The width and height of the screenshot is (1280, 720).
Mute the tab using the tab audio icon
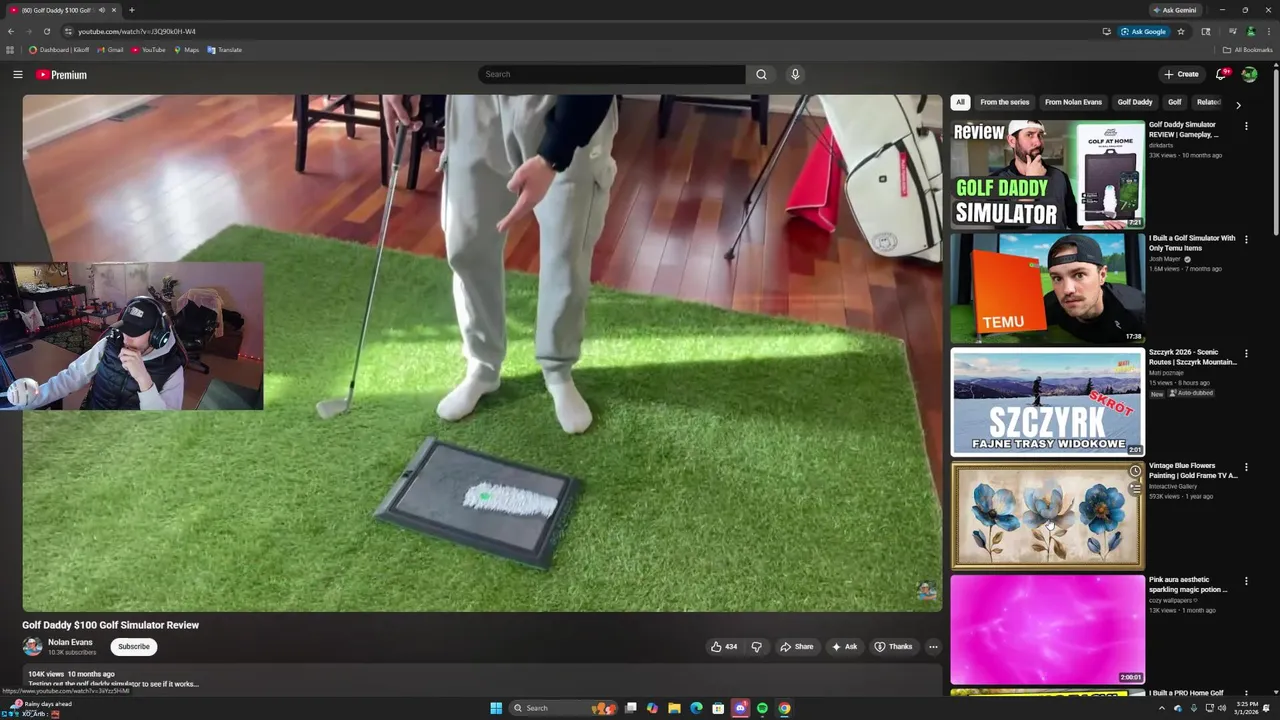pyautogui.click(x=101, y=10)
